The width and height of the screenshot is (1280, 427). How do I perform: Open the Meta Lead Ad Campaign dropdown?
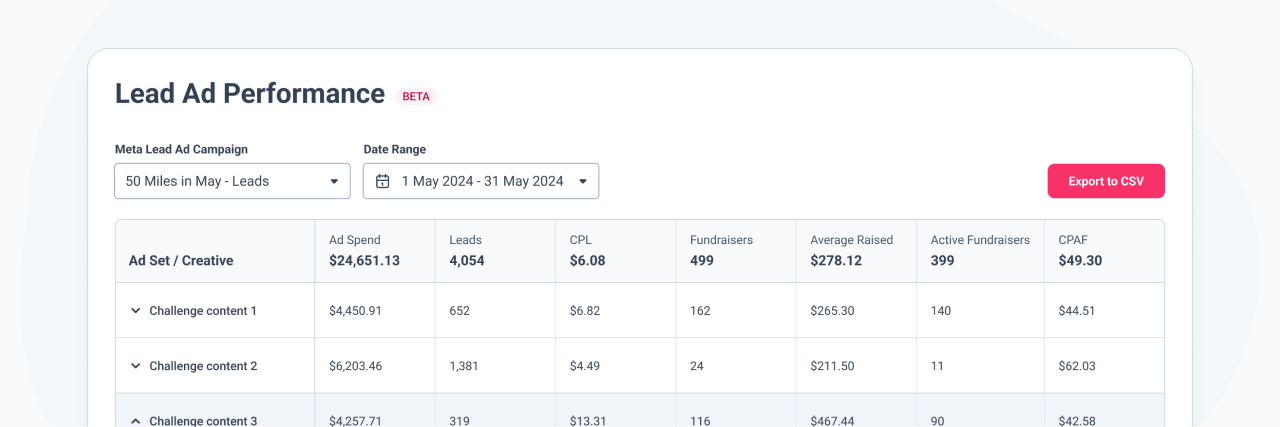pyautogui.click(x=232, y=181)
